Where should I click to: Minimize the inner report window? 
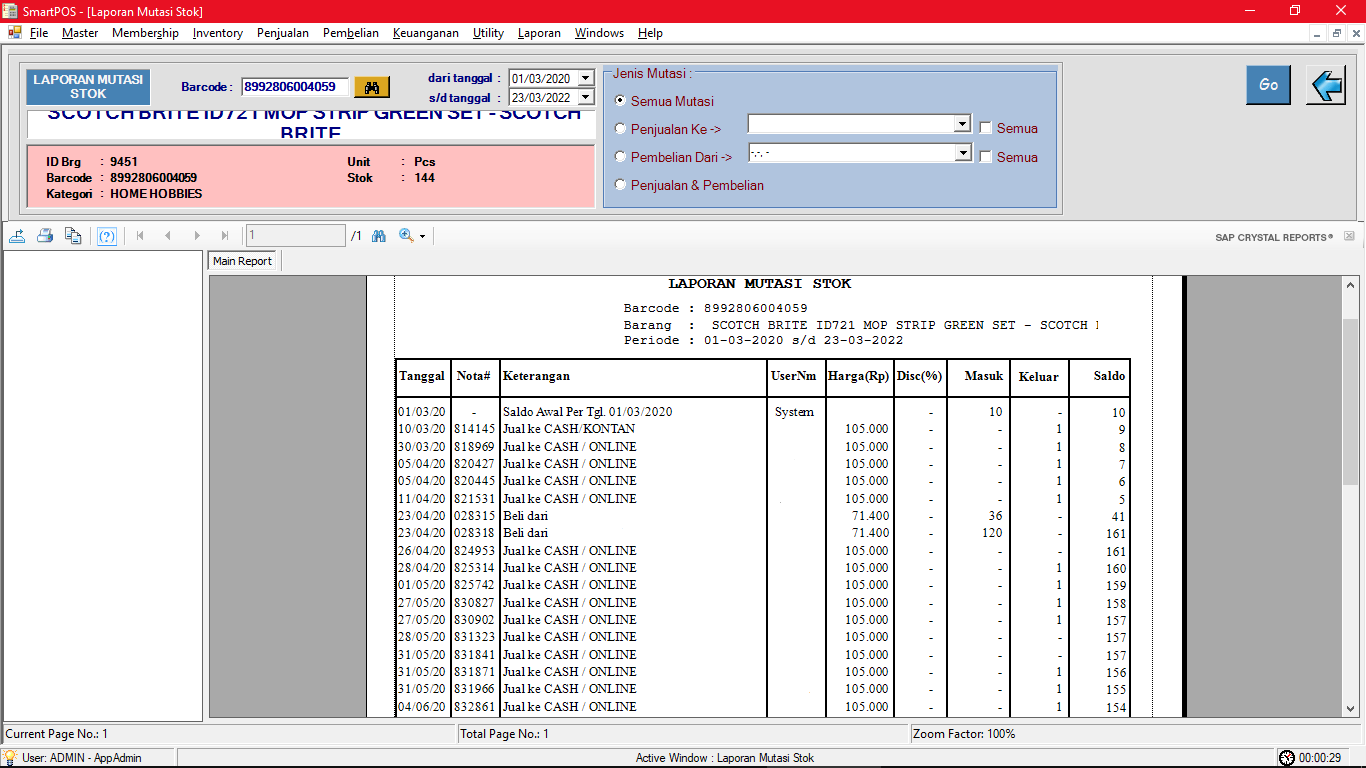pos(1317,33)
